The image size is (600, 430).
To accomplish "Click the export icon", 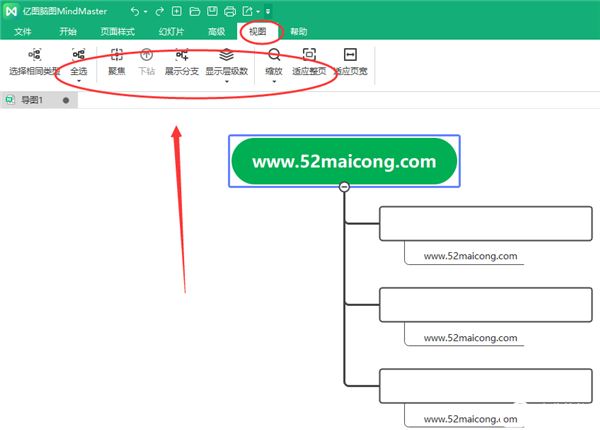I will (x=248, y=11).
